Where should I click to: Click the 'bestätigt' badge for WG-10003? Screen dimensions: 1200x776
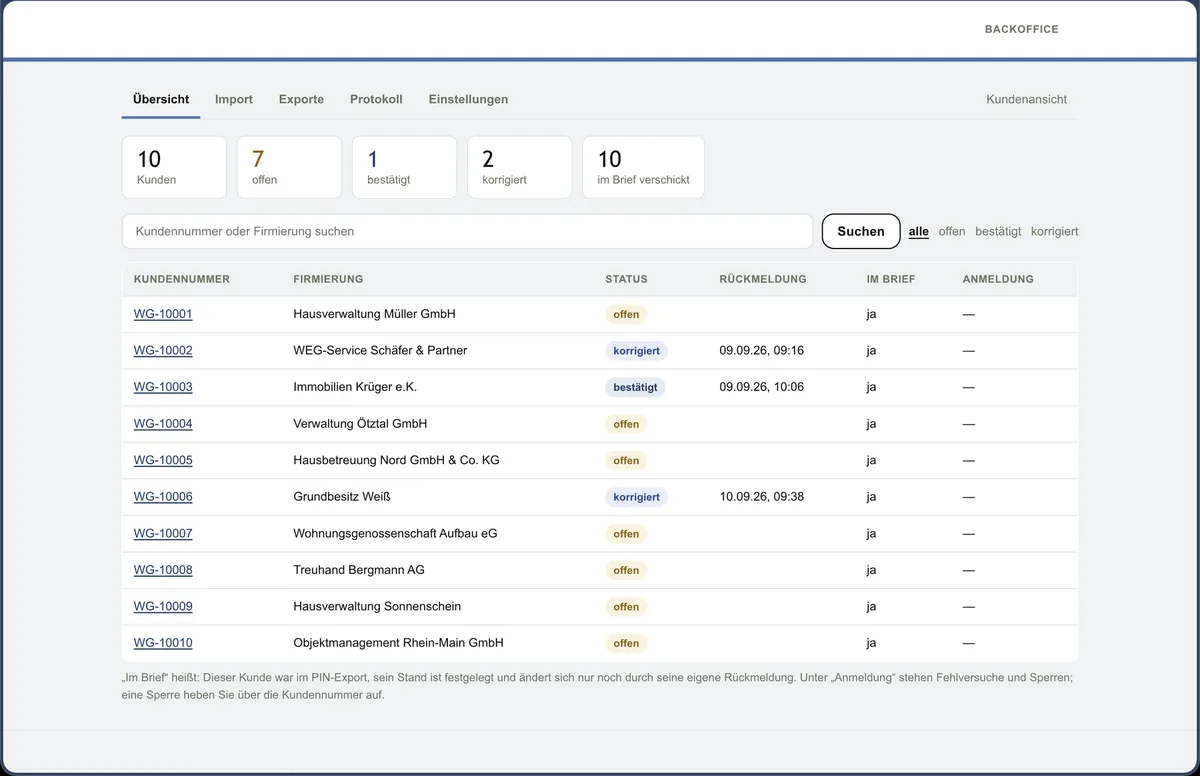coord(635,387)
